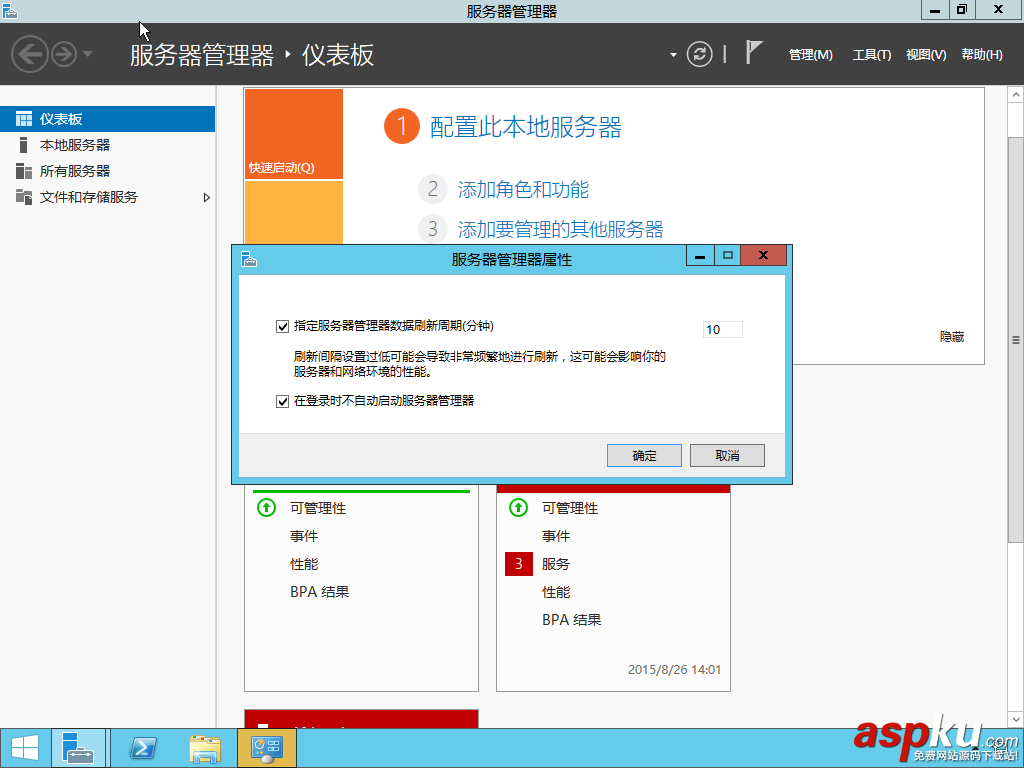Click the 文件和存储服务 sidebar icon

(x=24, y=197)
